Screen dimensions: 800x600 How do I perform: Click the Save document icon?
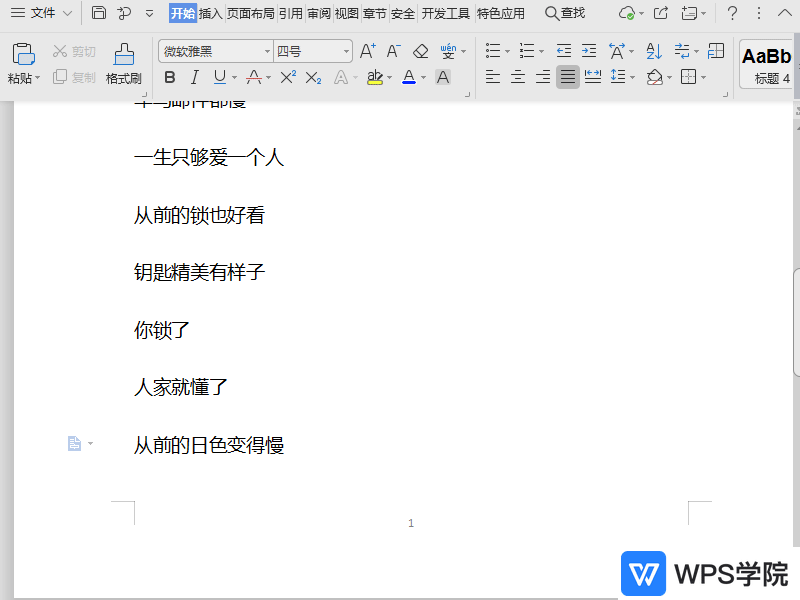coord(98,13)
